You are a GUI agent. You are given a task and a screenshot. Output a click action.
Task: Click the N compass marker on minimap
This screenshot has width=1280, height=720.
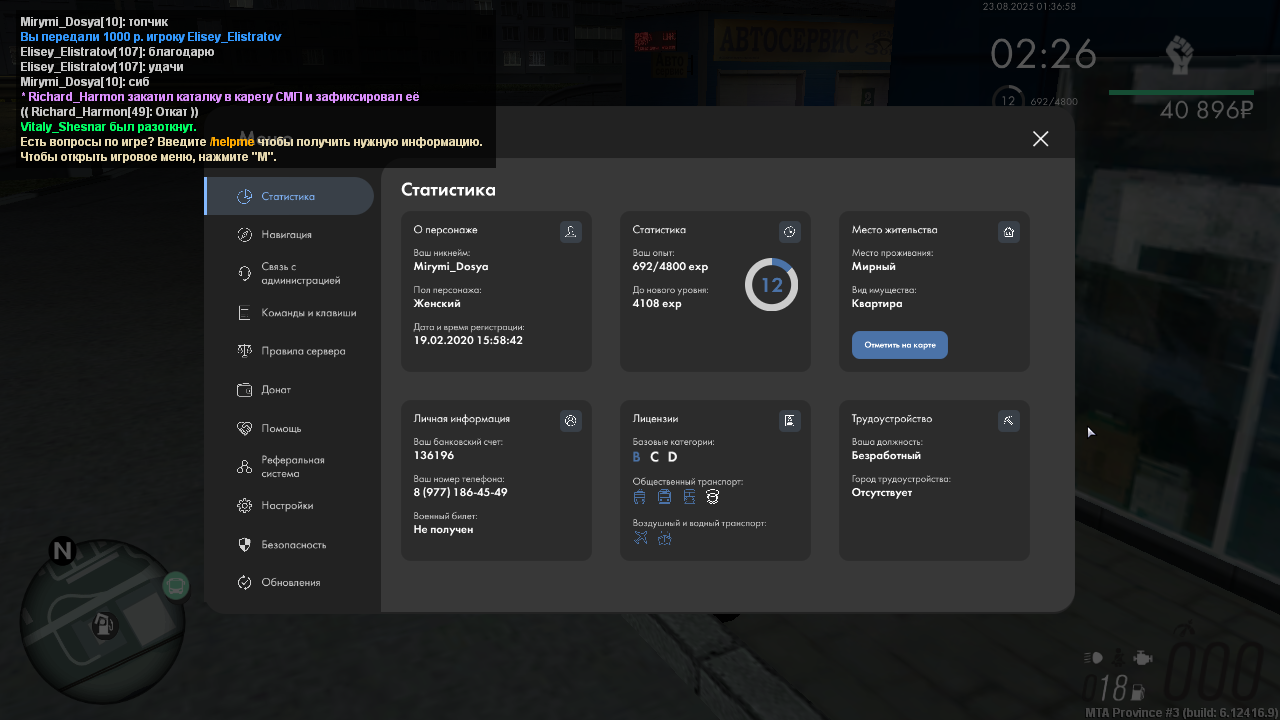click(63, 550)
